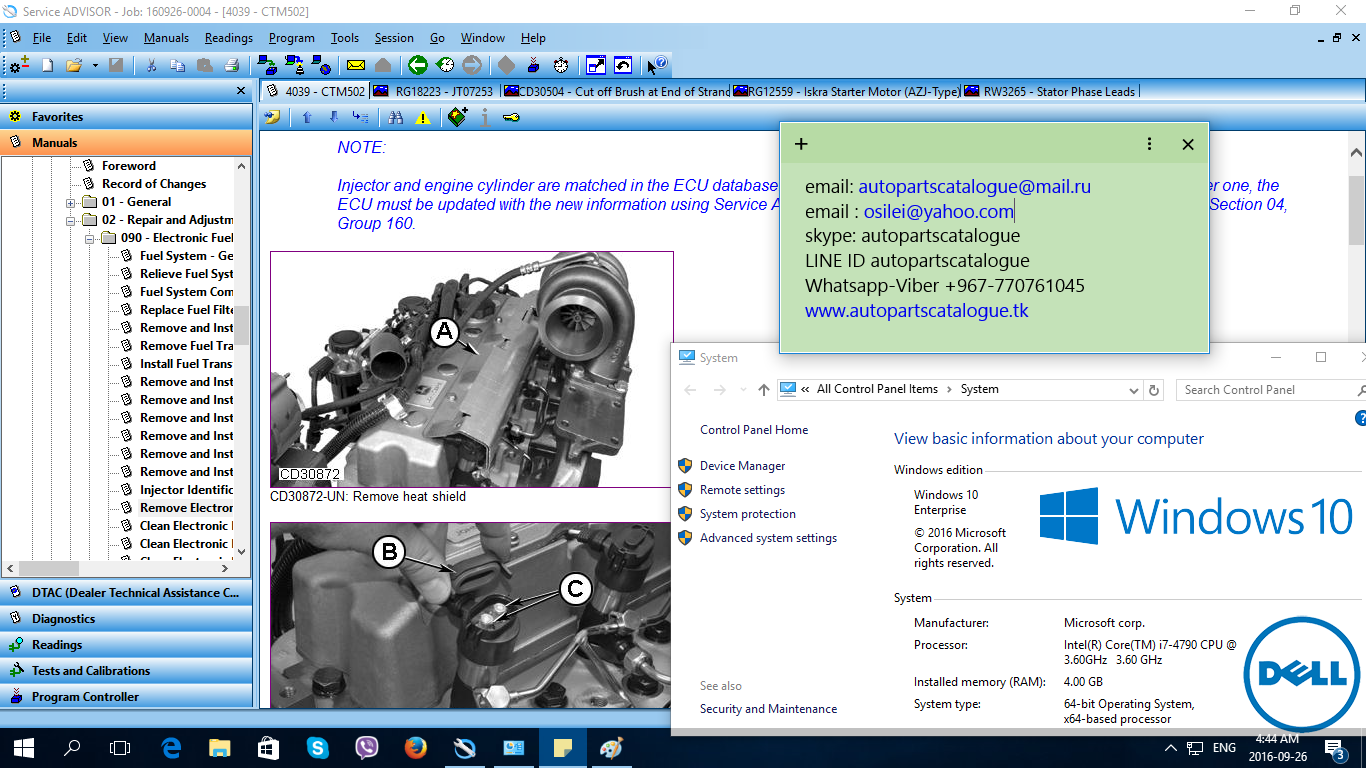Click the sync-tree arrow icon
The width and height of the screenshot is (1366, 768).
tap(360, 118)
